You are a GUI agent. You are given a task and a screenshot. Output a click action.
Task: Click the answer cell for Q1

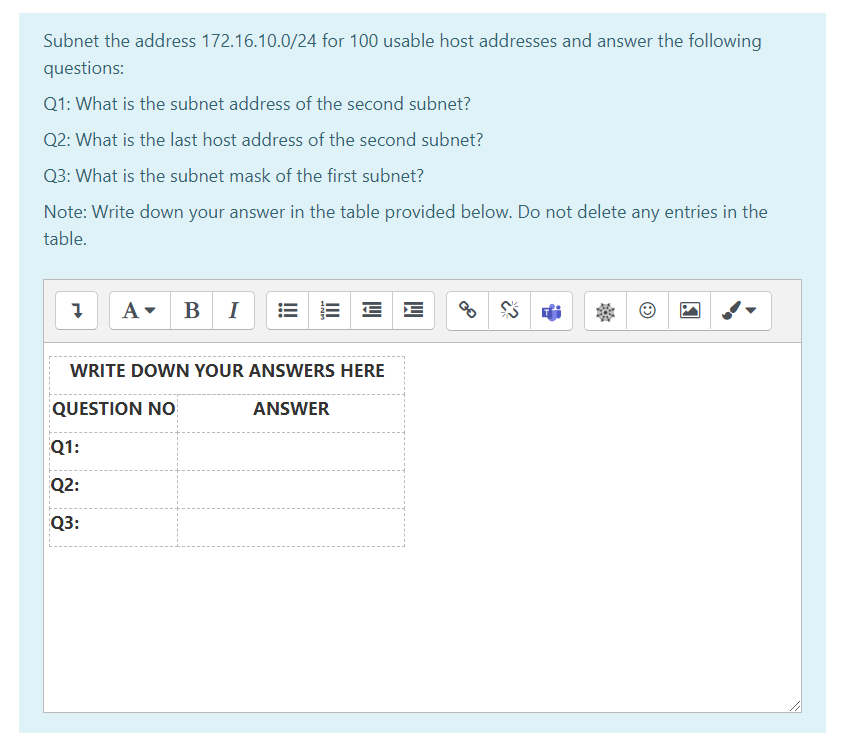click(x=291, y=450)
